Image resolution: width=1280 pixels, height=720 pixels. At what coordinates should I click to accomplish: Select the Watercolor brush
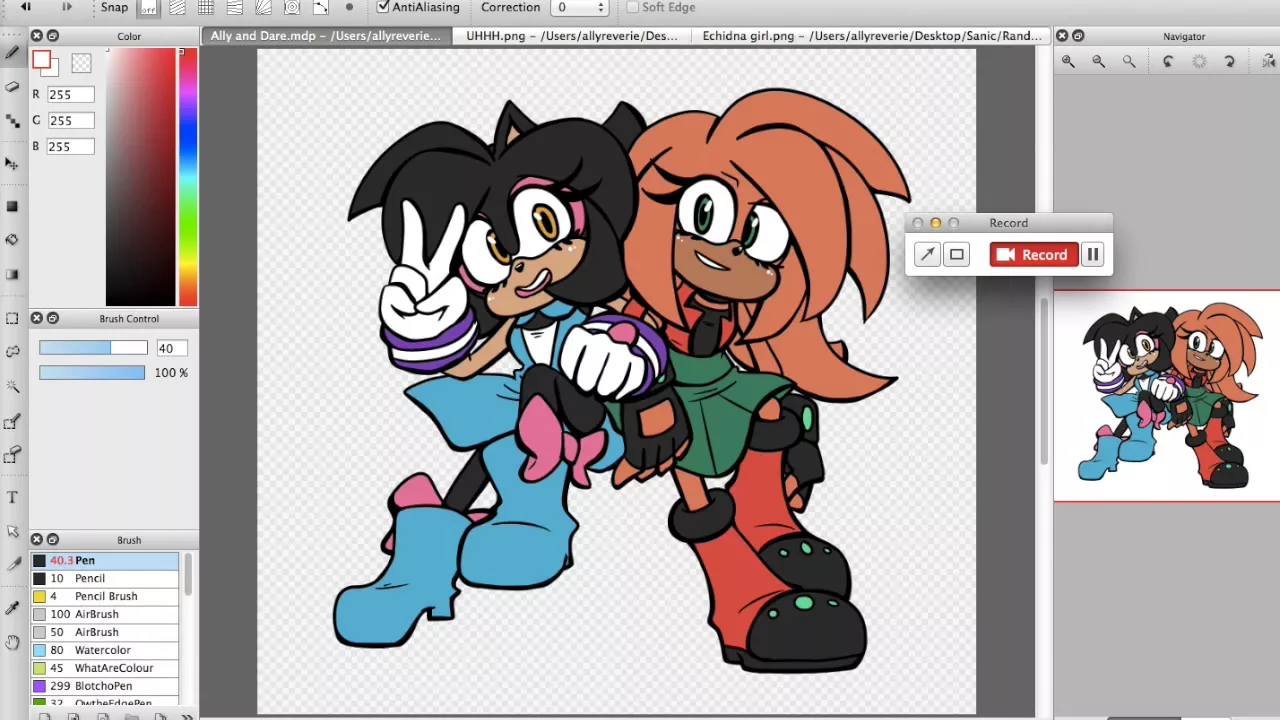tap(104, 651)
